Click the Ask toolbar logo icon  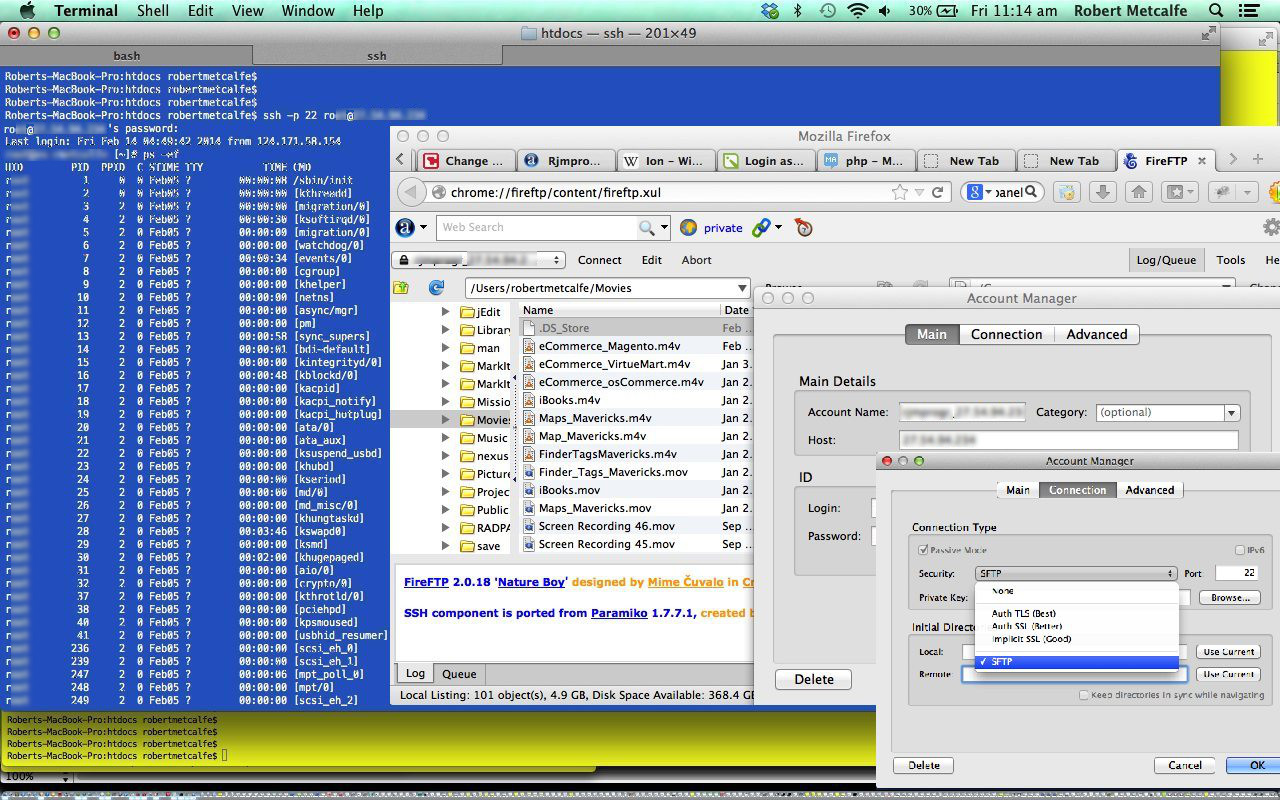pyautogui.click(x=405, y=228)
